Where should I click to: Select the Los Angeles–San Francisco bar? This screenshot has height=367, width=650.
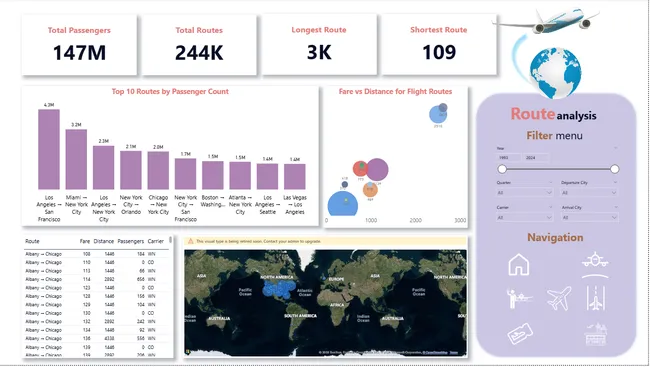pyautogui.click(x=49, y=149)
